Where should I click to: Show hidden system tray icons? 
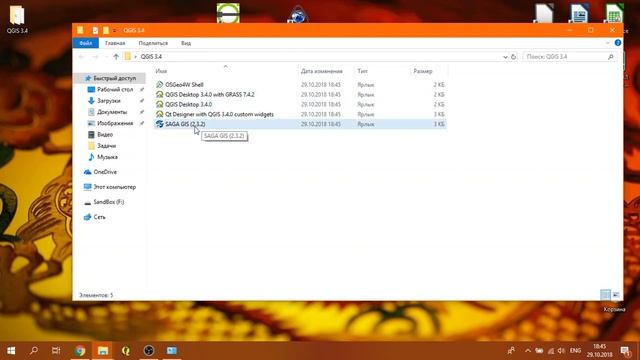pyautogui.click(x=528, y=351)
